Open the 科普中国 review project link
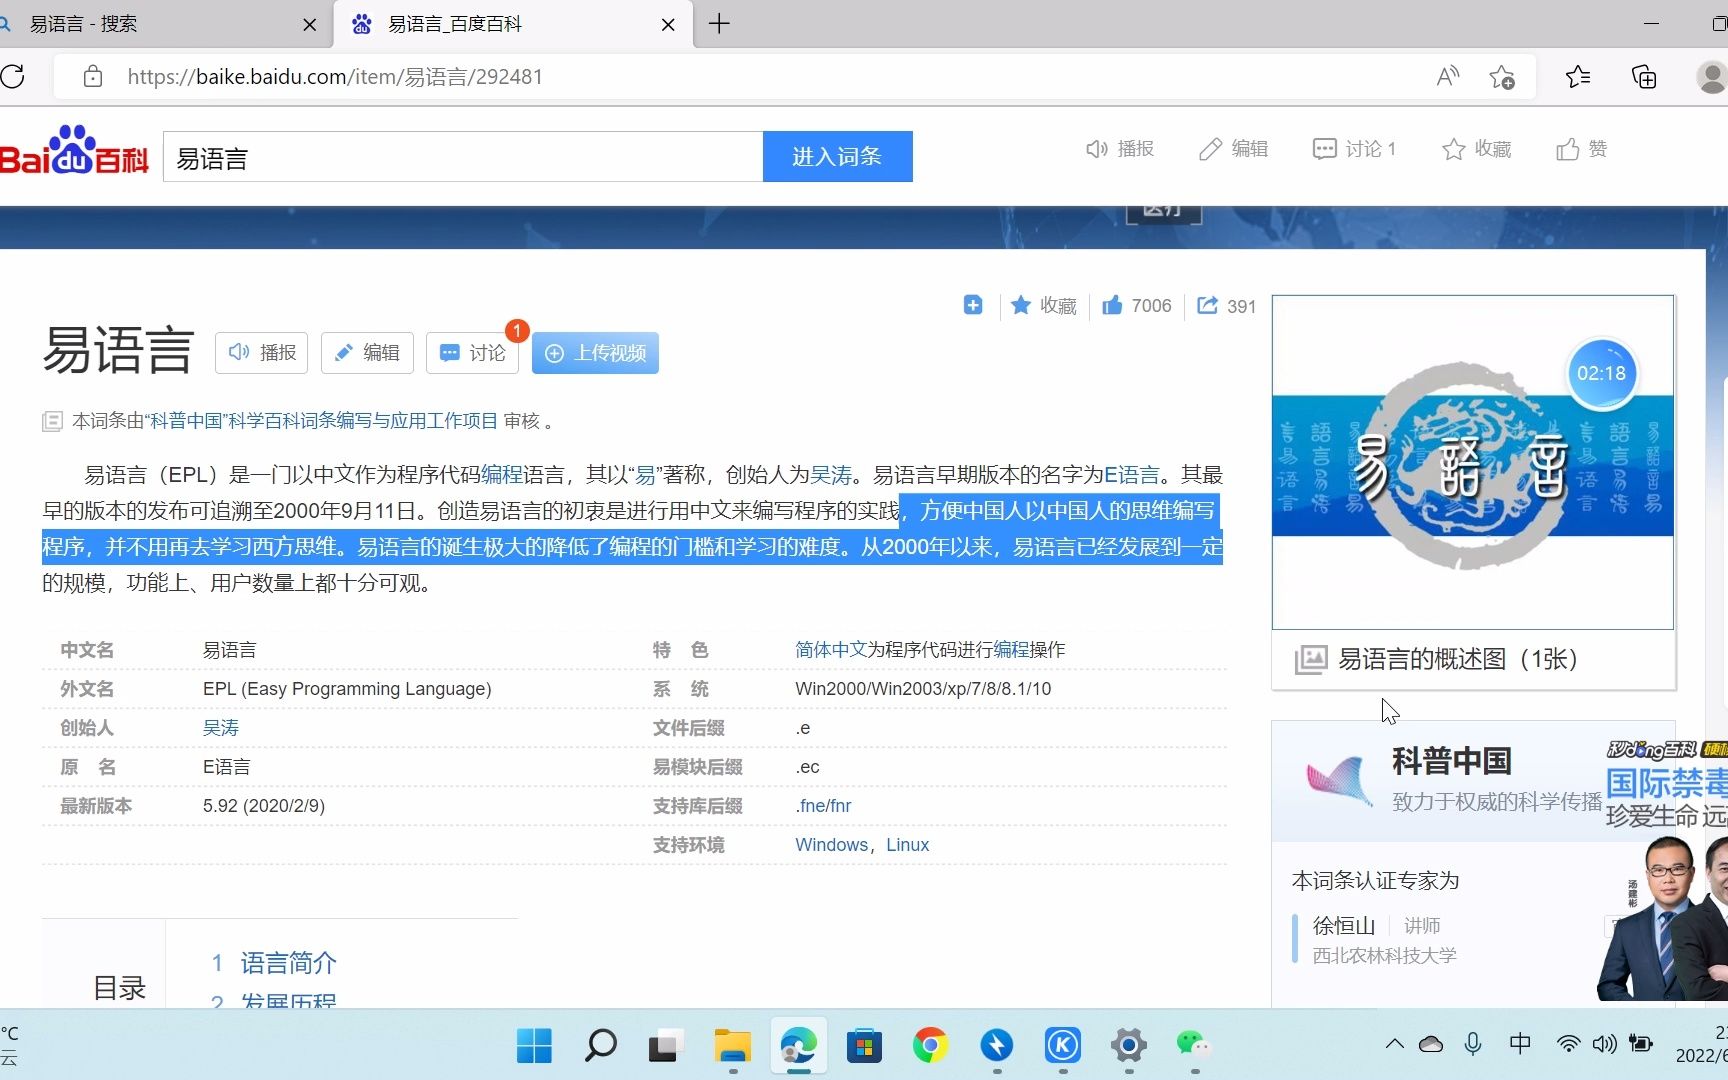This screenshot has width=1728, height=1080. 323,421
